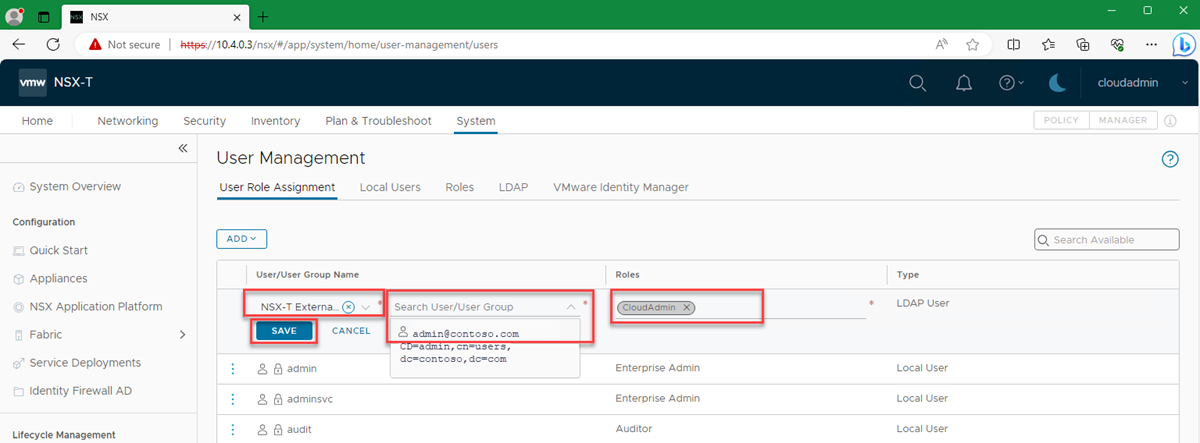Switch to Roles subtab
Image resolution: width=1200 pixels, height=443 pixels.
pos(460,187)
